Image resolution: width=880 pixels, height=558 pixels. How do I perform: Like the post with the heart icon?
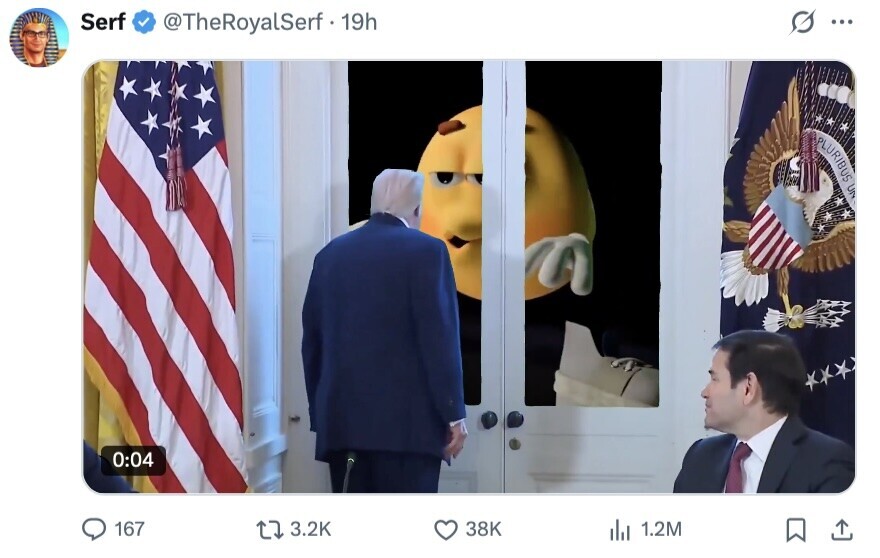[446, 529]
